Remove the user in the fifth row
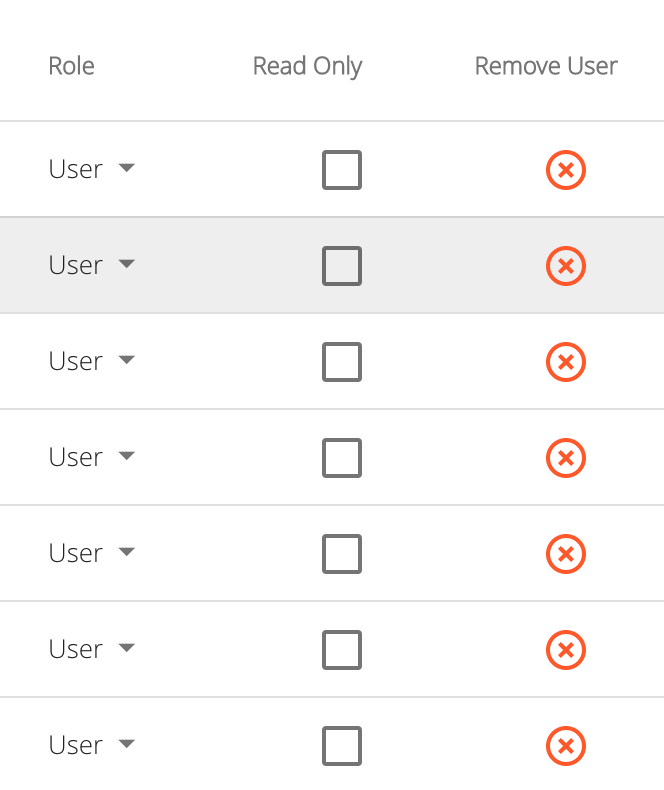 point(566,554)
